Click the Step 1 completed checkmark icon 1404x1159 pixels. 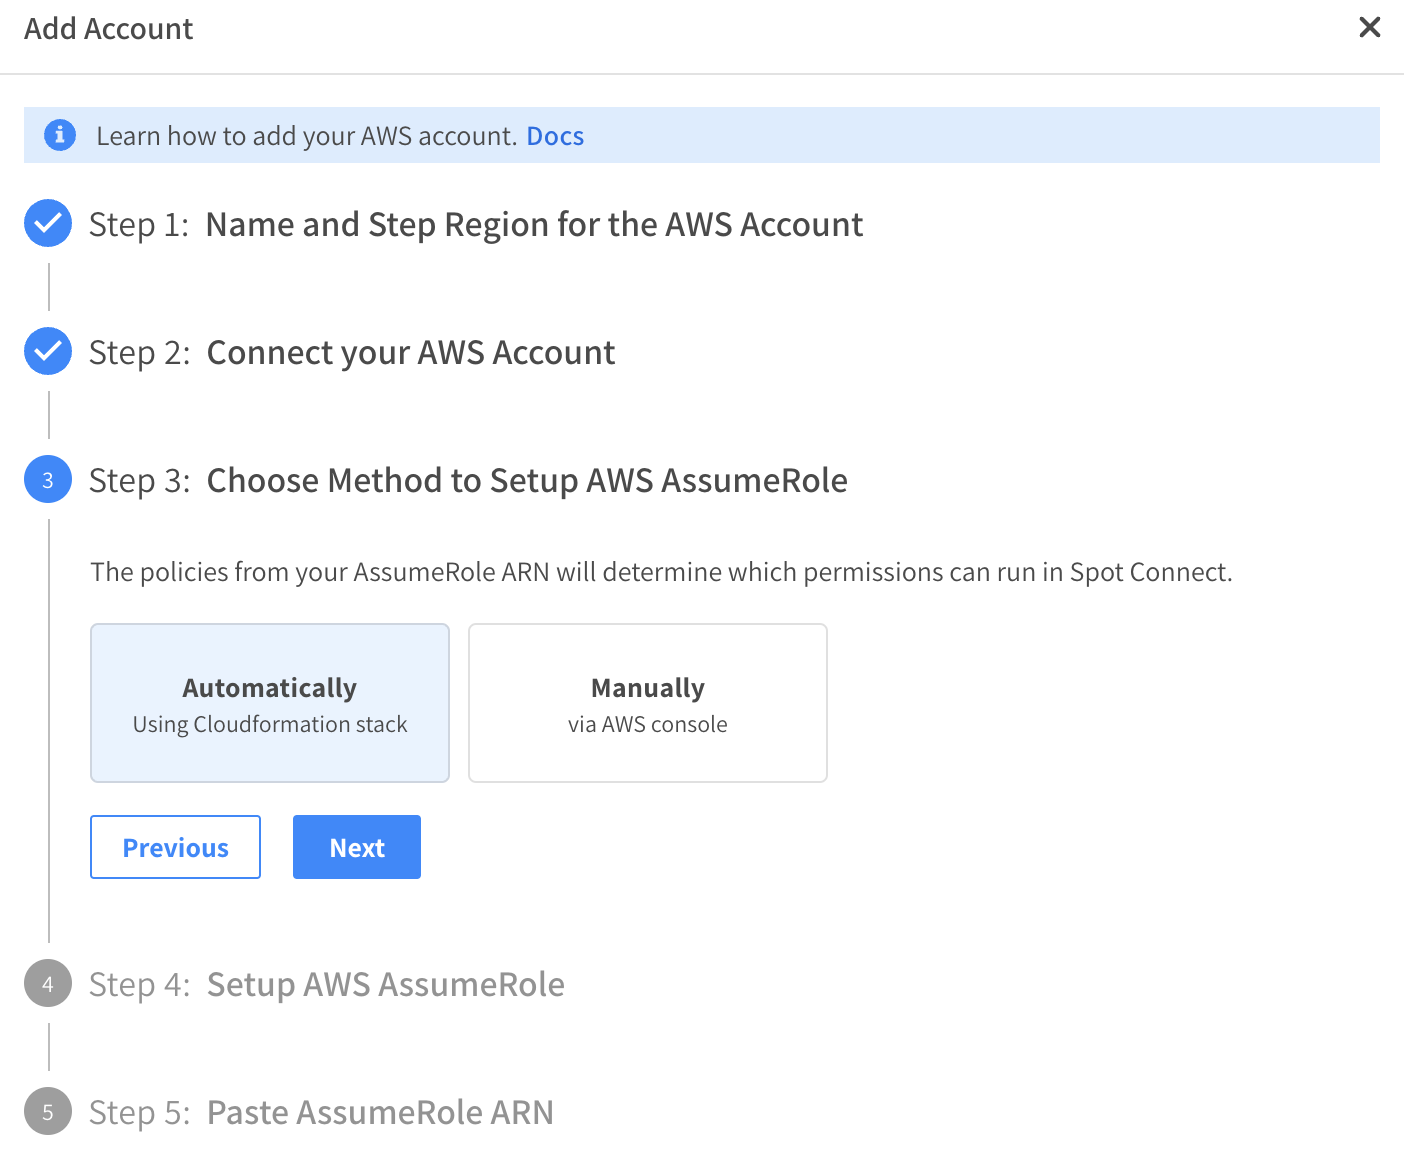point(48,223)
